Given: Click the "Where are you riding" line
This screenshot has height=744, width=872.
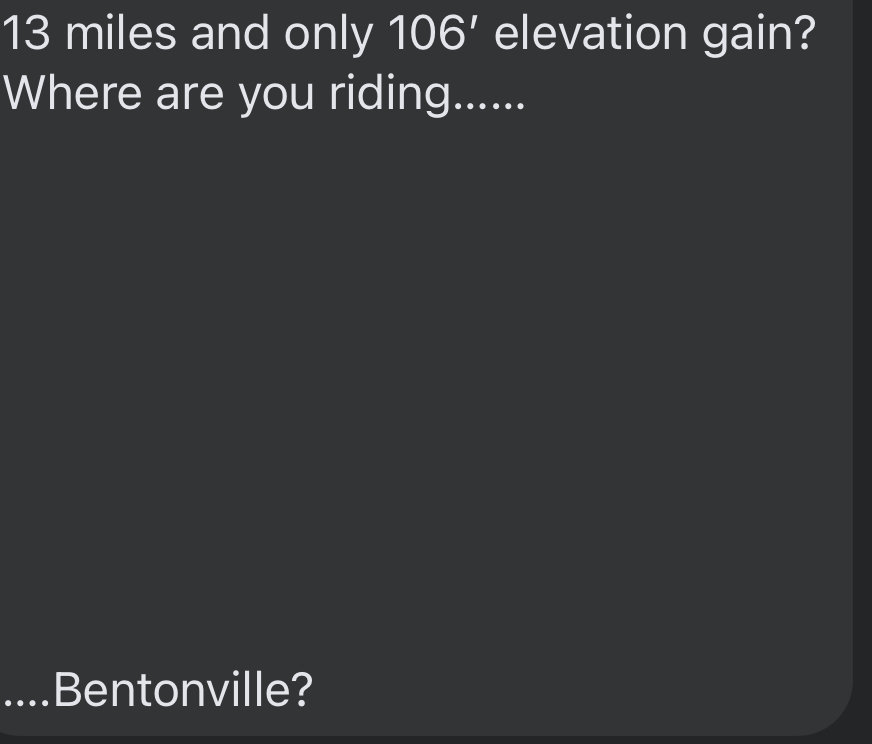Looking at the screenshot, I should pyautogui.click(x=263, y=94).
